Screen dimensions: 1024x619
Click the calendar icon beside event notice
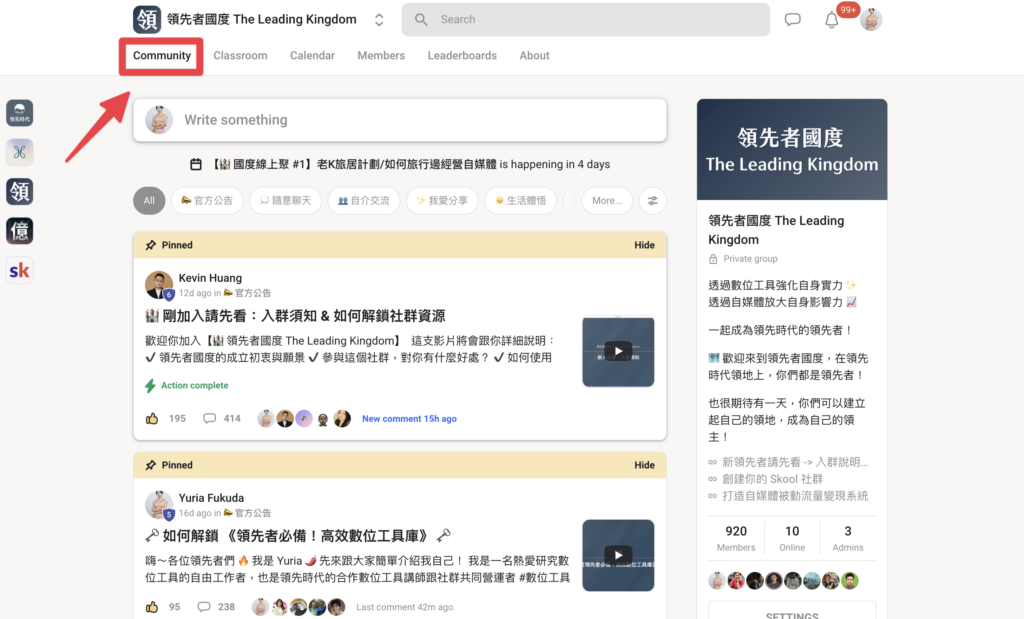196,164
